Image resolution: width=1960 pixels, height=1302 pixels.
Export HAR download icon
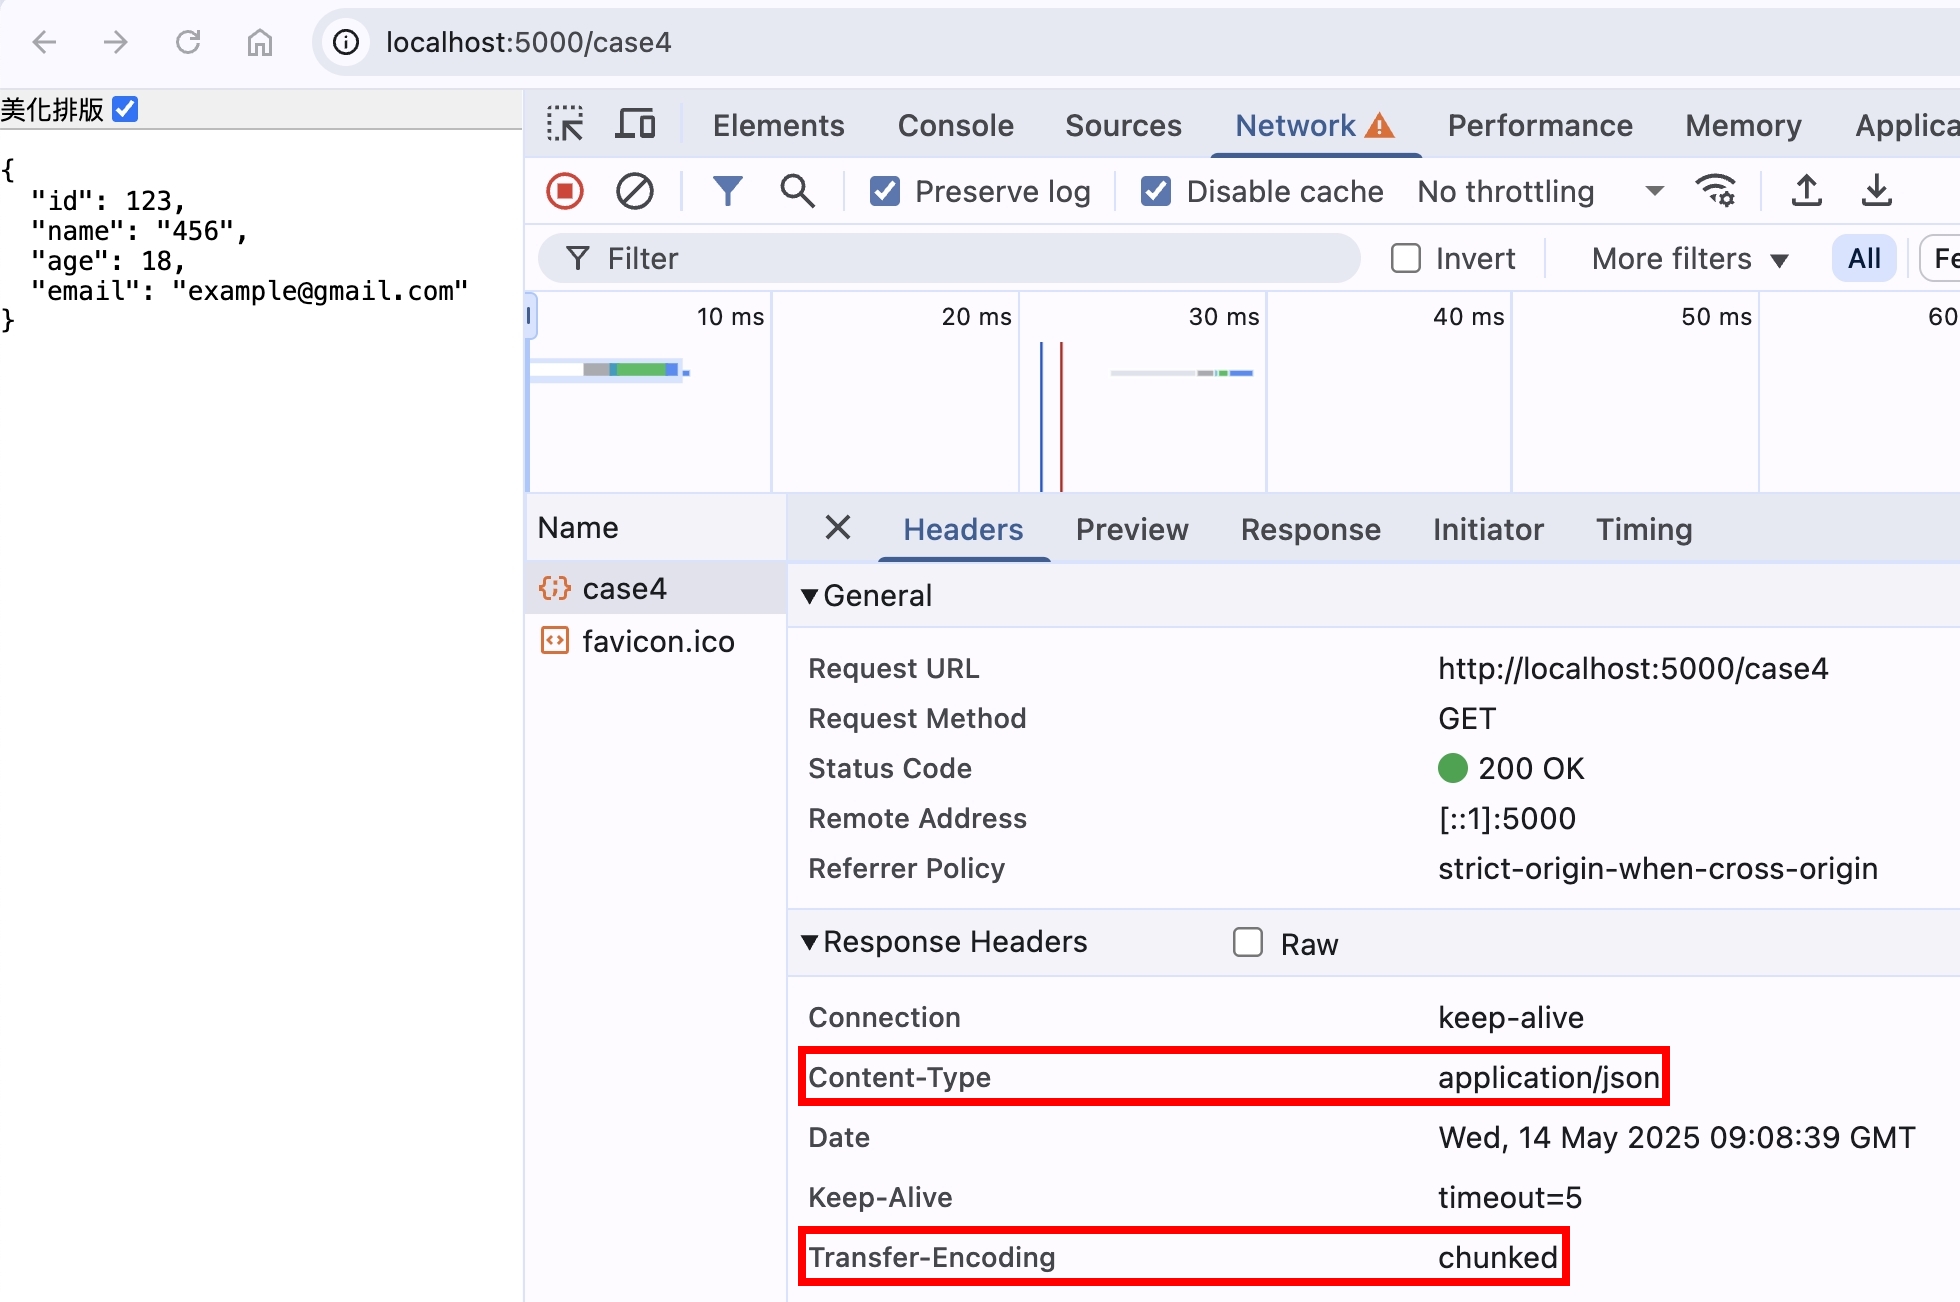pos(1877,190)
